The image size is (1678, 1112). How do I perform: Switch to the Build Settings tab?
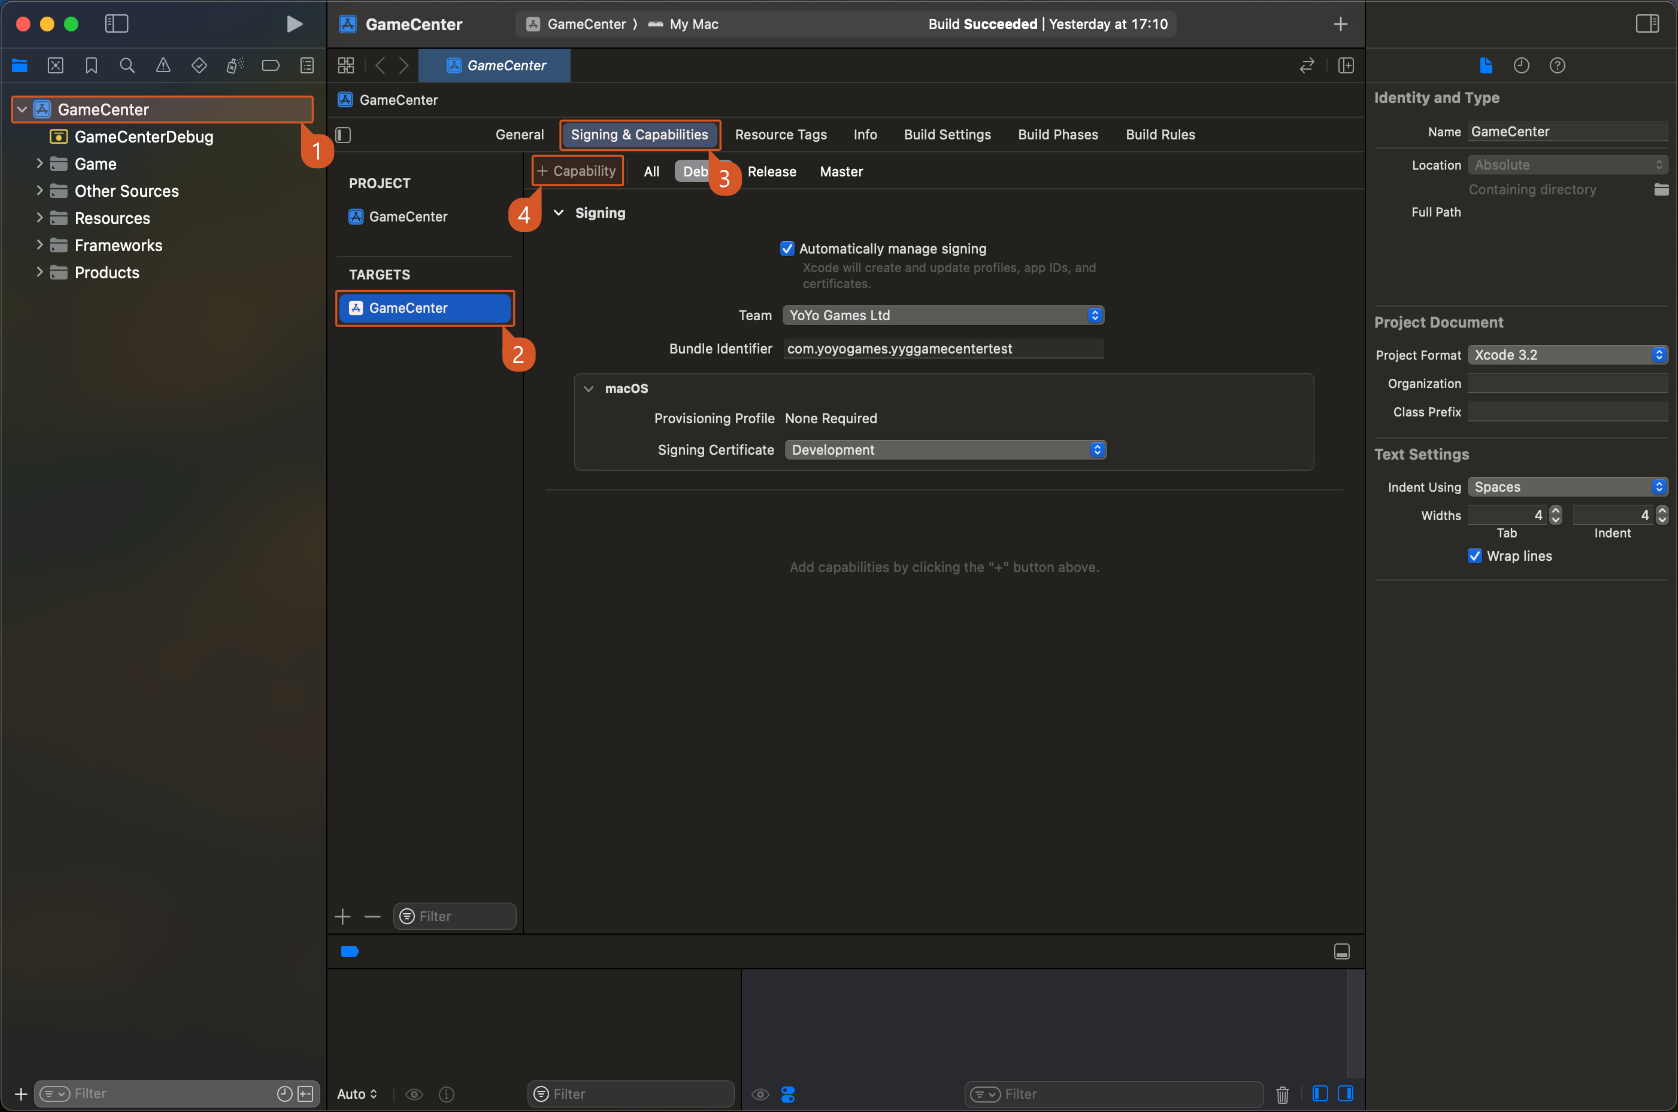click(948, 135)
